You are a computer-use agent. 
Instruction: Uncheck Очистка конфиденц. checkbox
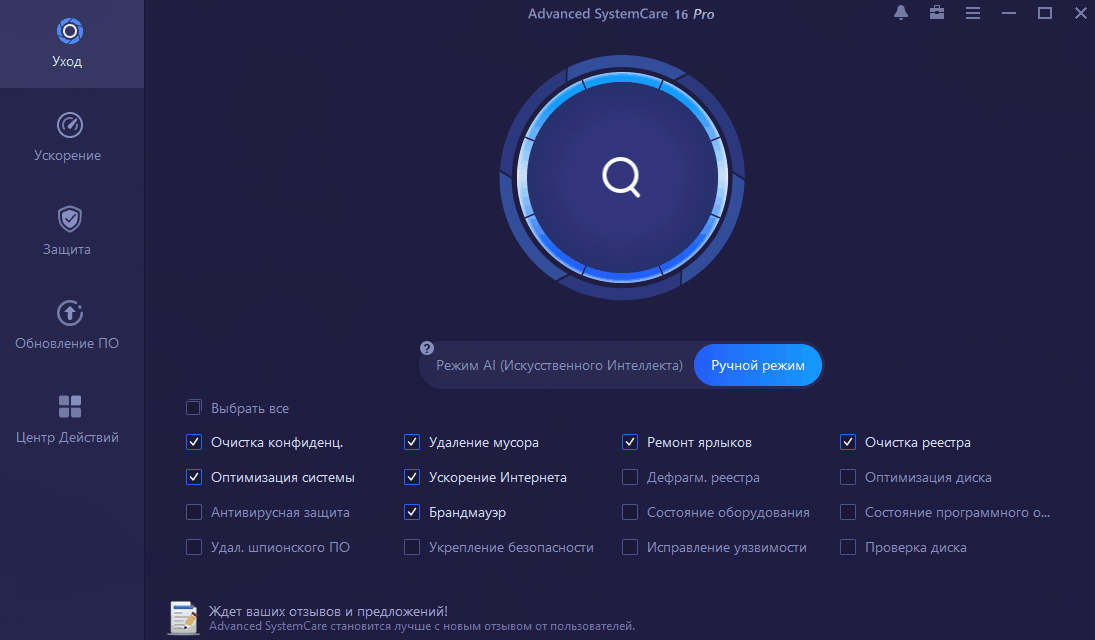(193, 442)
